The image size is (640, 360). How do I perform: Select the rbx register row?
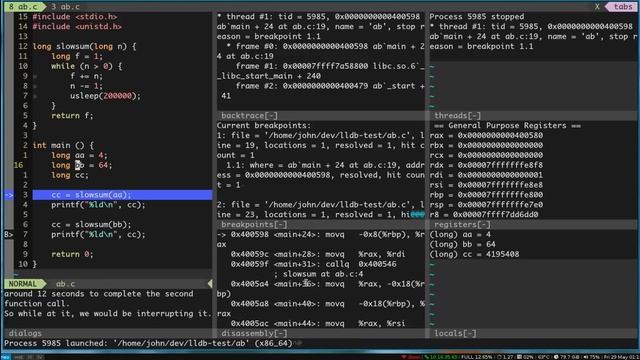[x=486, y=145]
